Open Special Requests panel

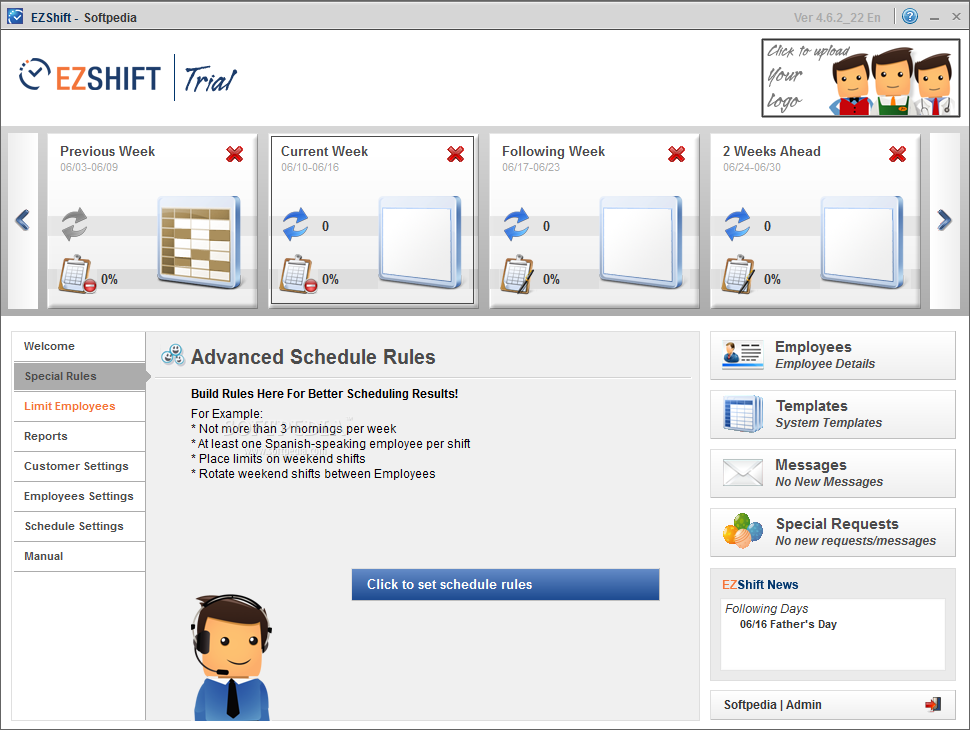coord(833,533)
